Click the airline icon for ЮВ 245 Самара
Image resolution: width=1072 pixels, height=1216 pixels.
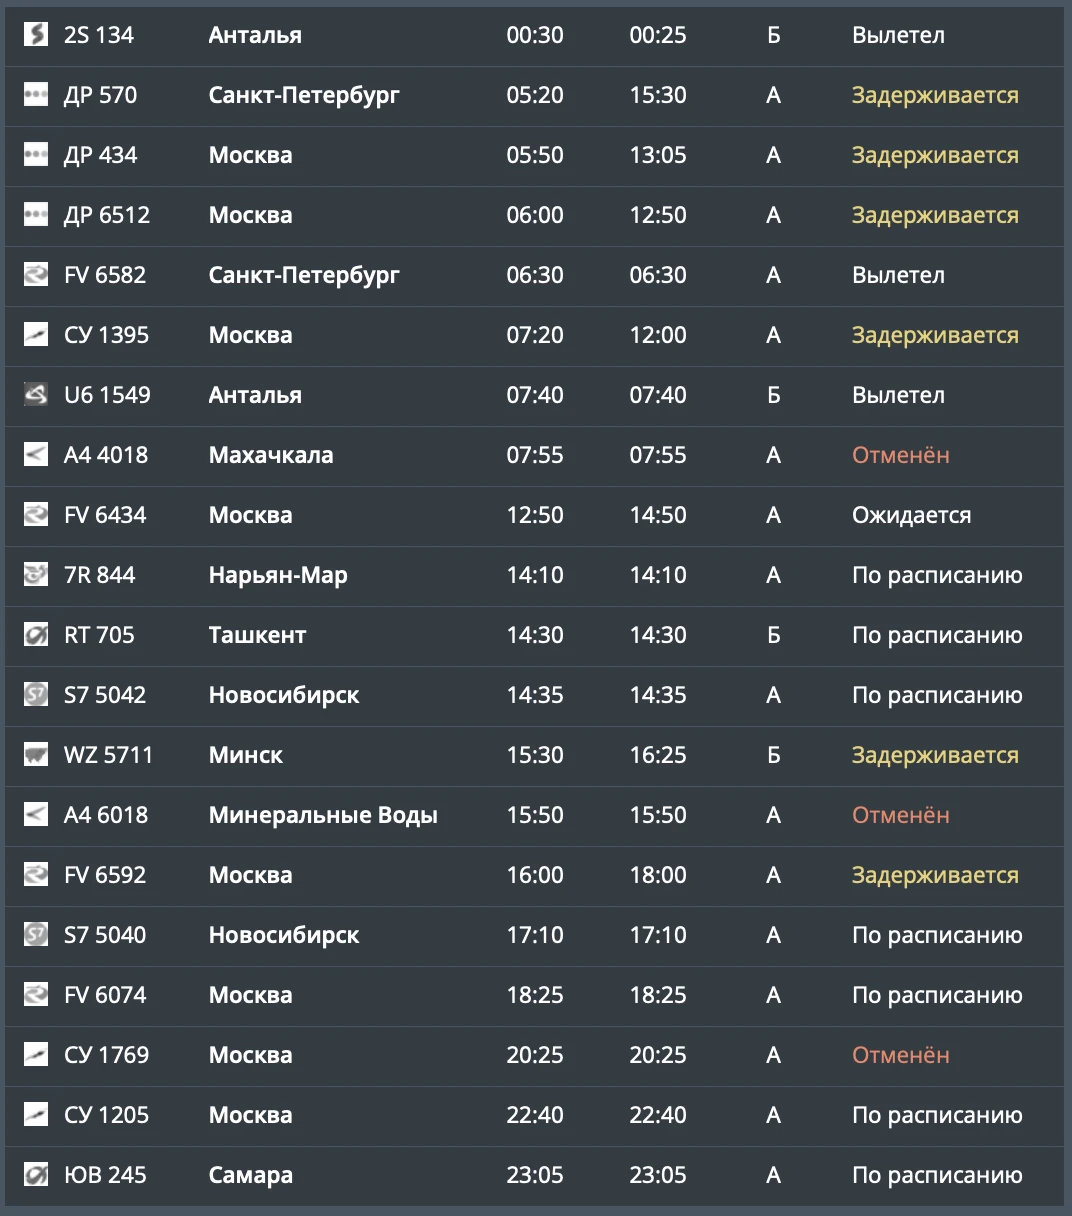tap(36, 1175)
